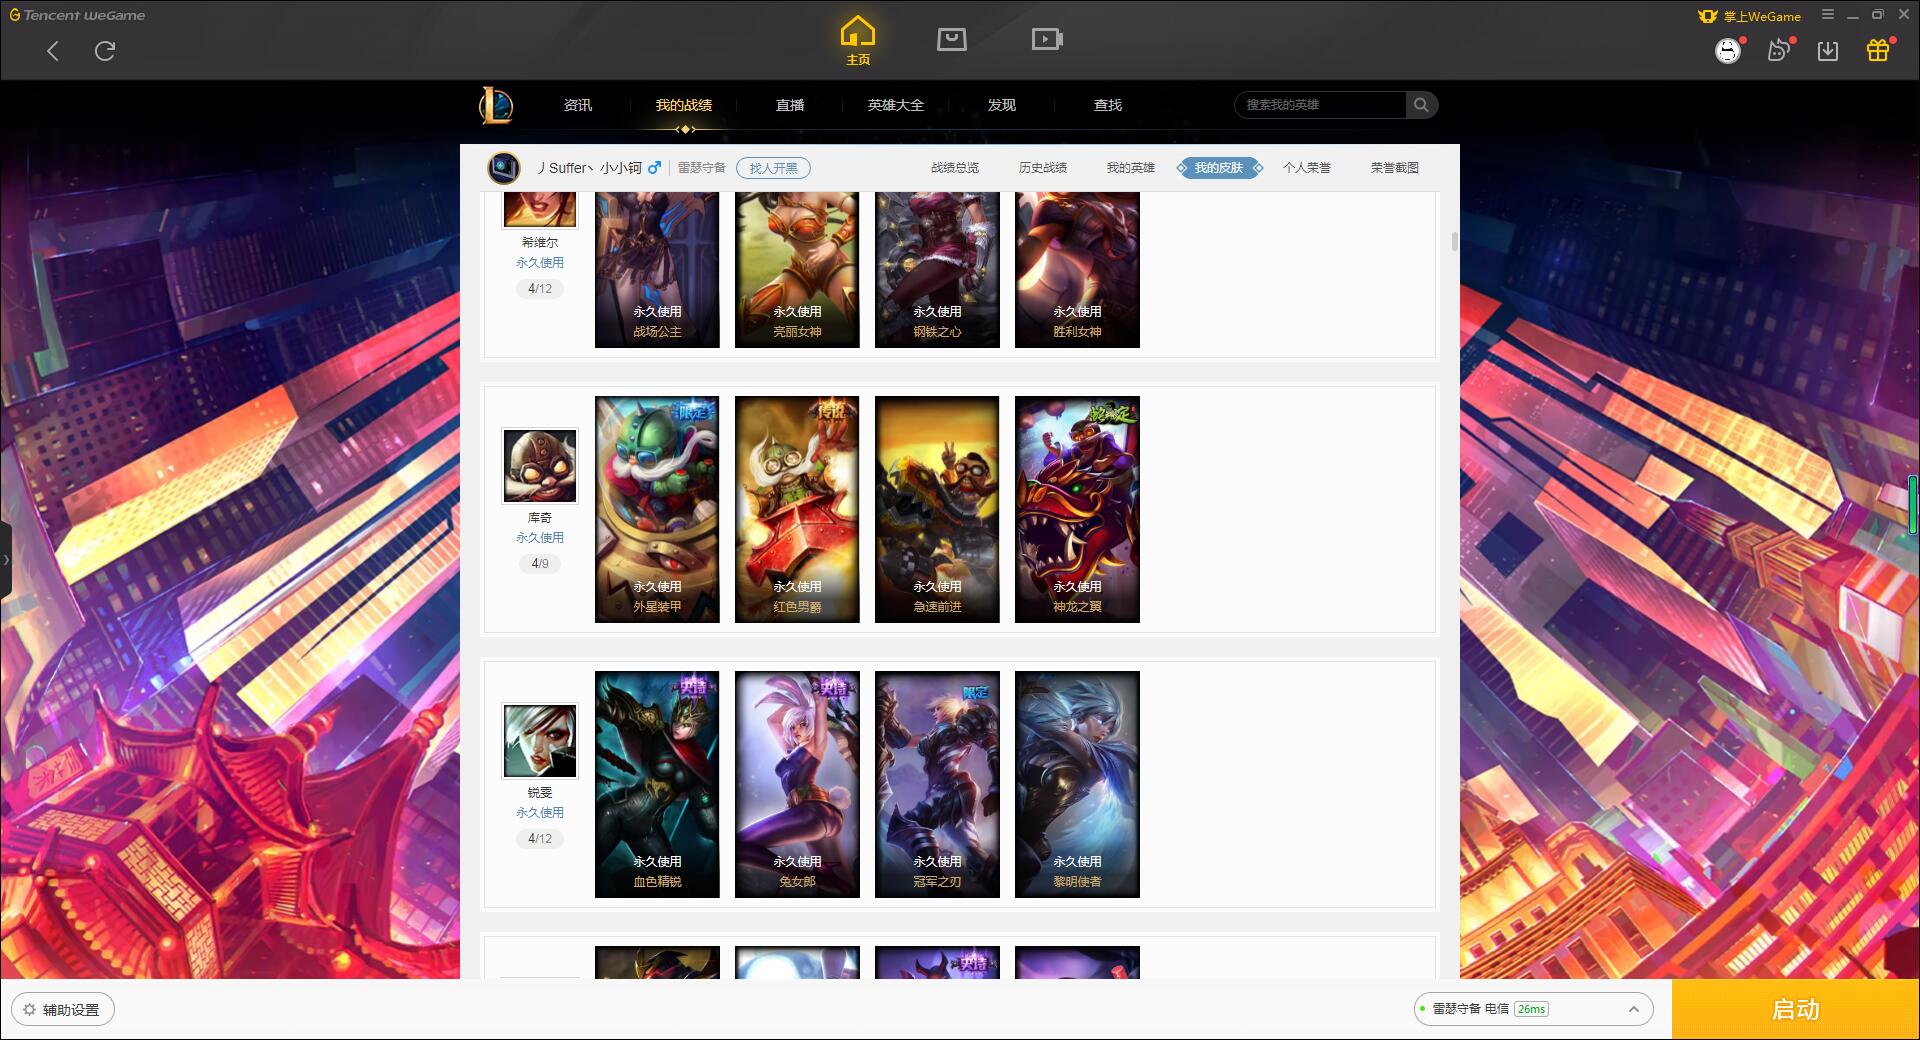This screenshot has width=1920, height=1040.
Task: Click the male gender icon beside name
Action: tap(655, 168)
